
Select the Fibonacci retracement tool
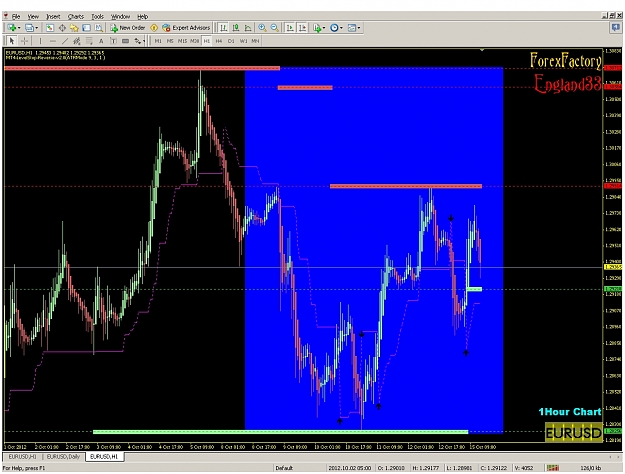(89, 41)
